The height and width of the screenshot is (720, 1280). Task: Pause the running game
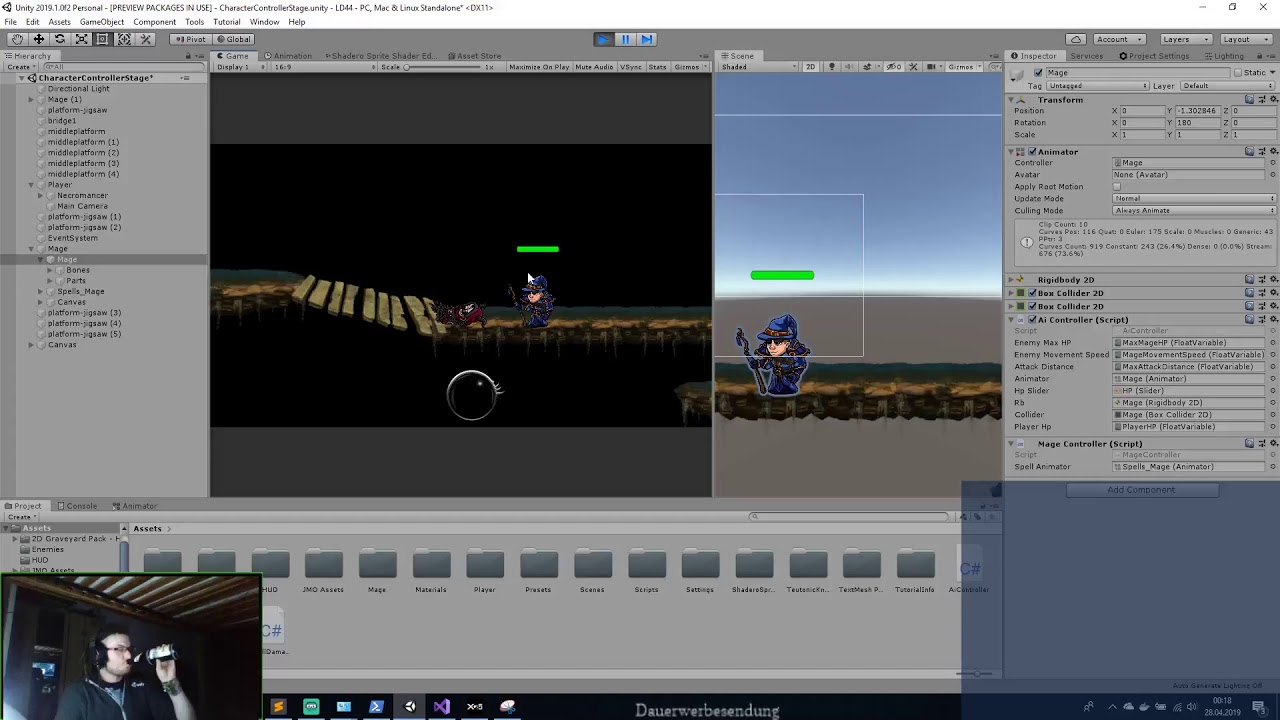625,39
